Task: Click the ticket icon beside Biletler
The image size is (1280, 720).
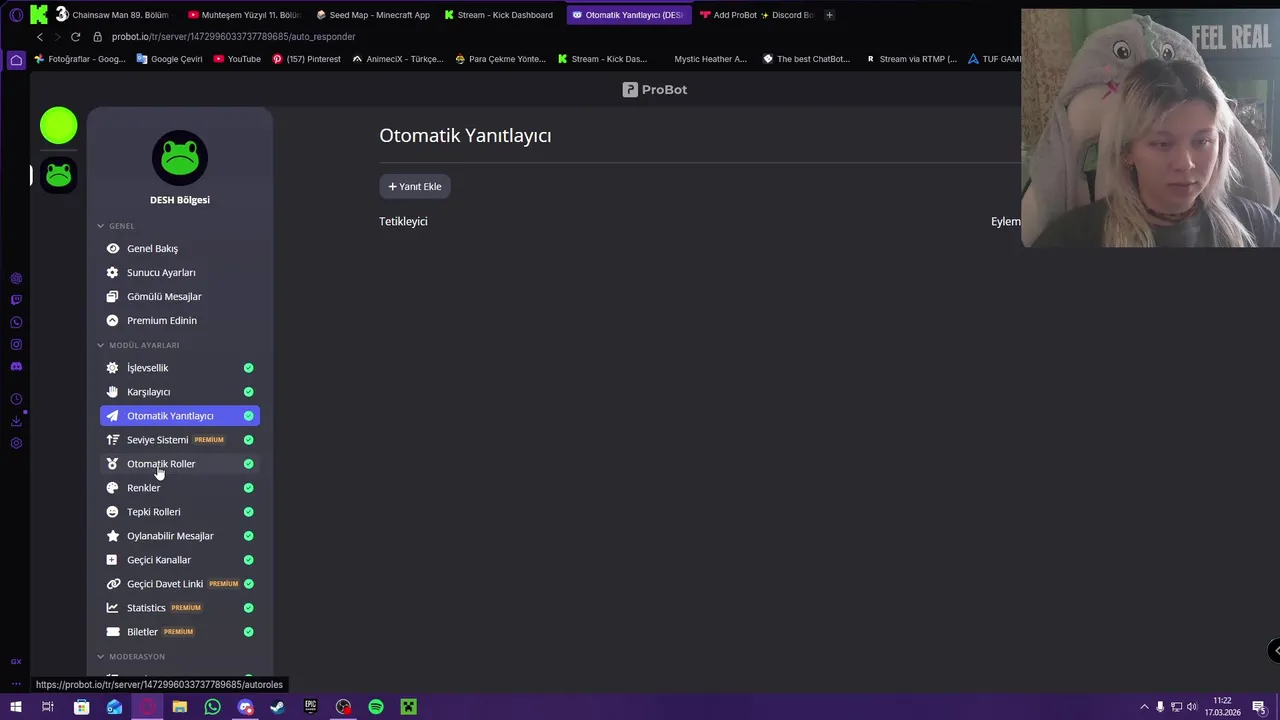Action: click(x=112, y=632)
